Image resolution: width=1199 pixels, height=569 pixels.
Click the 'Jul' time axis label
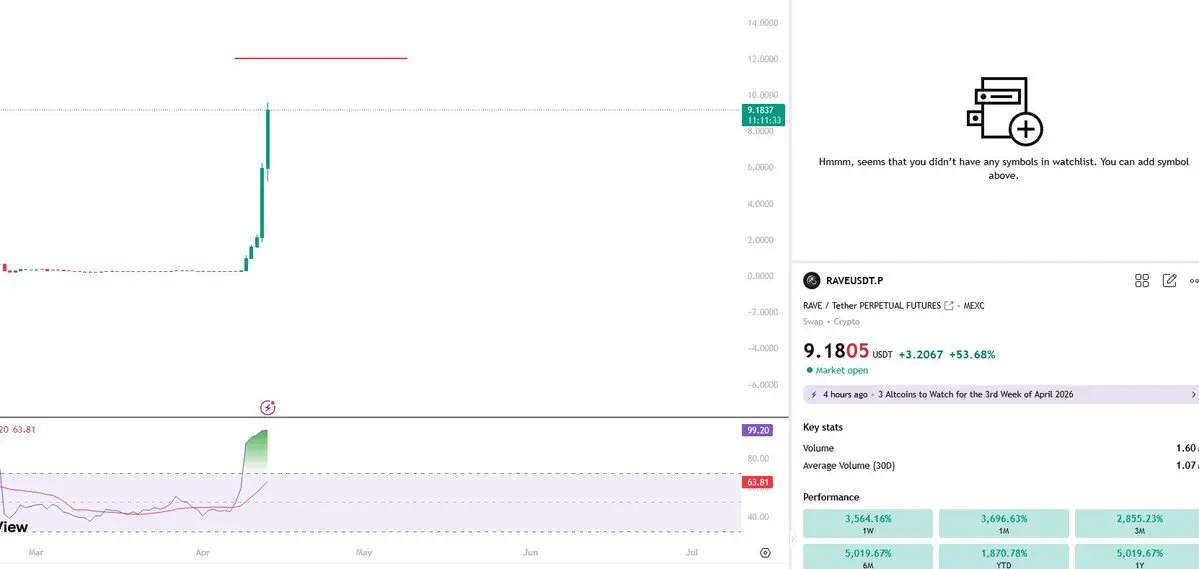click(x=692, y=551)
